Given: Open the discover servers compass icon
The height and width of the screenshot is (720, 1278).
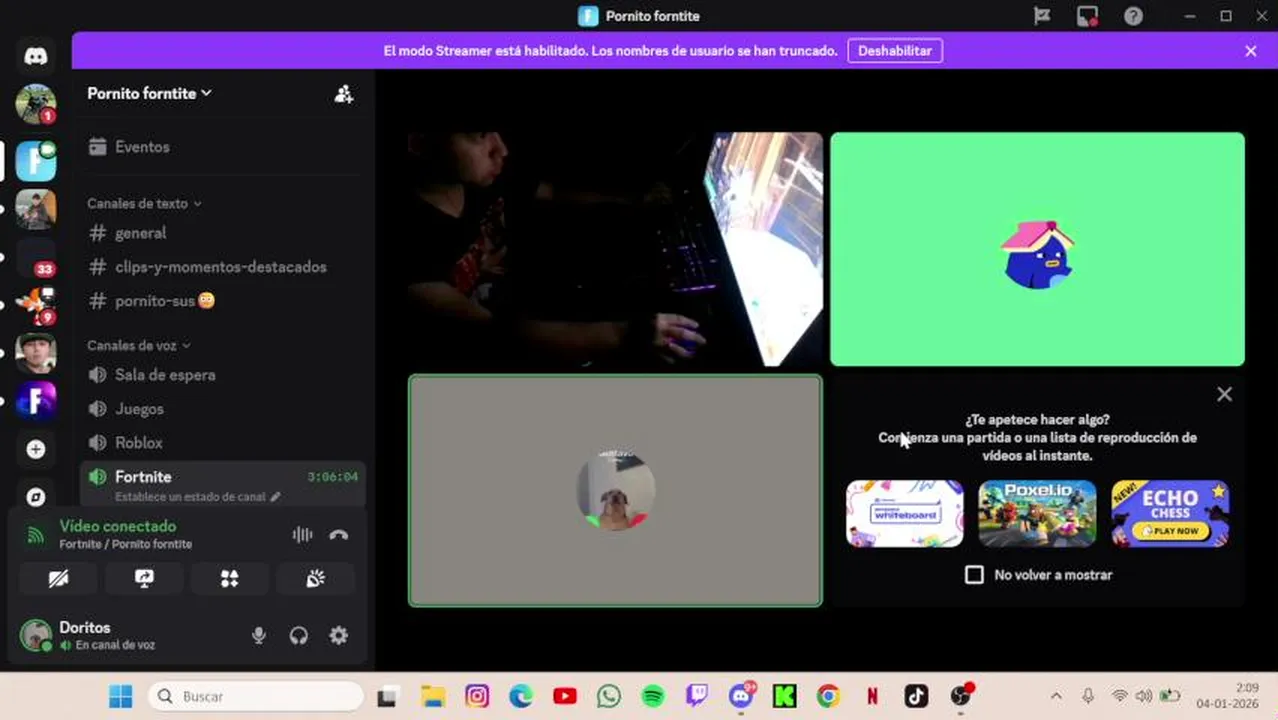Looking at the screenshot, I should 36,497.
